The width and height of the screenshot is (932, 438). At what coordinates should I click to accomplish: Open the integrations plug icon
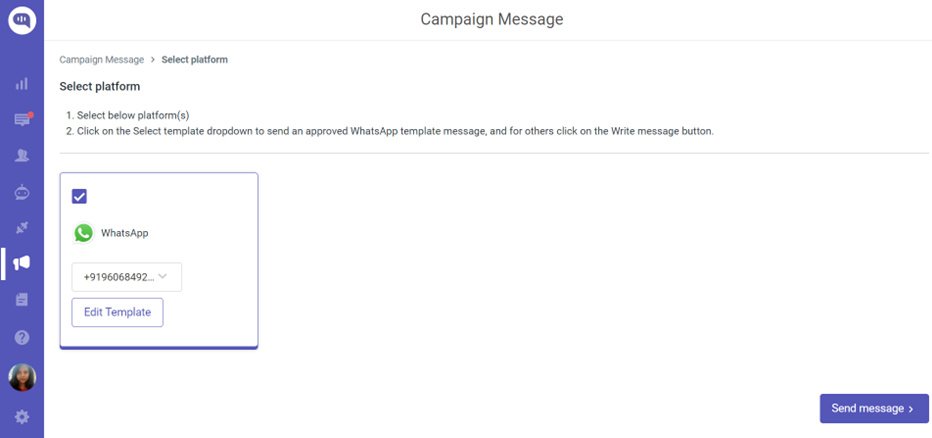pos(22,227)
